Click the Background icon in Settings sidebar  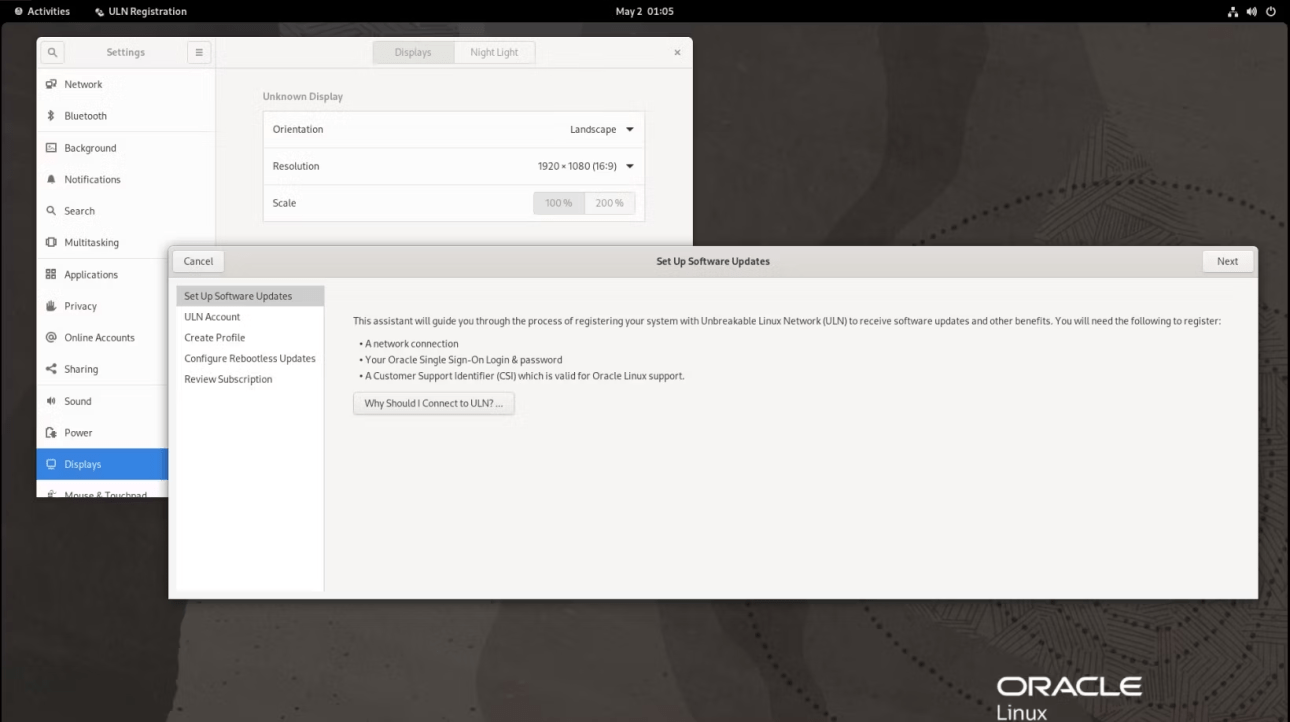[x=51, y=148]
